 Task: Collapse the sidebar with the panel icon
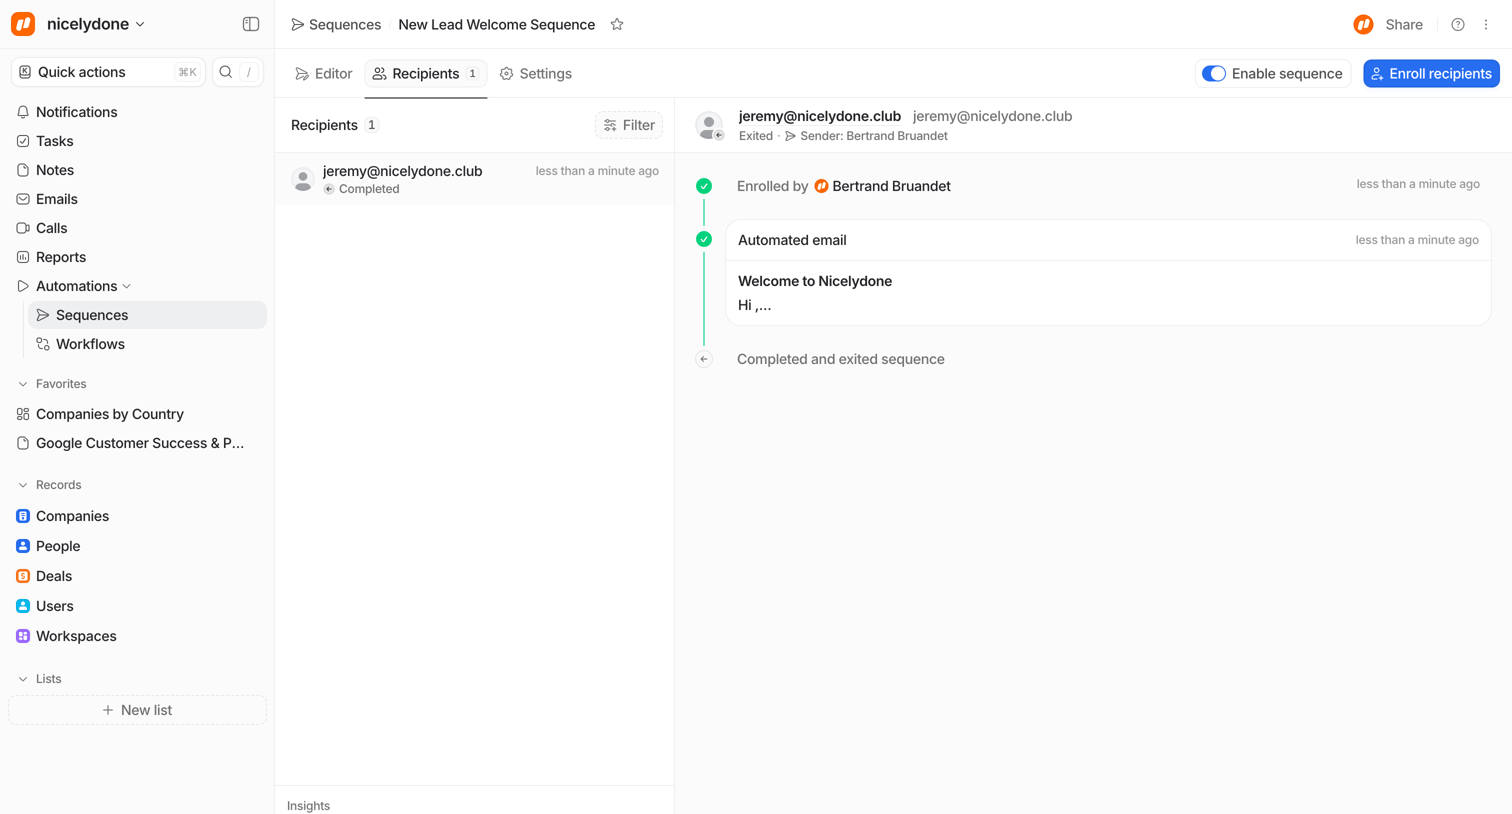point(251,24)
